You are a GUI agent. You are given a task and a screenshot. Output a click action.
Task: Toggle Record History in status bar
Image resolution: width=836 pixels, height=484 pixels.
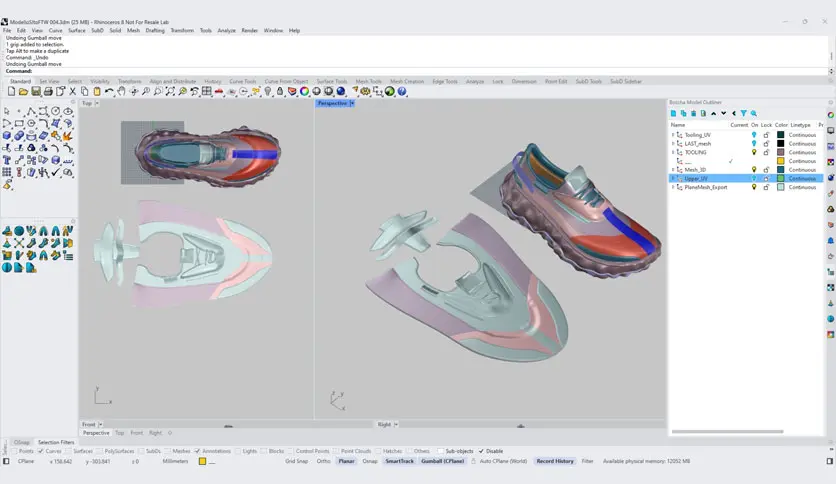(x=555, y=461)
